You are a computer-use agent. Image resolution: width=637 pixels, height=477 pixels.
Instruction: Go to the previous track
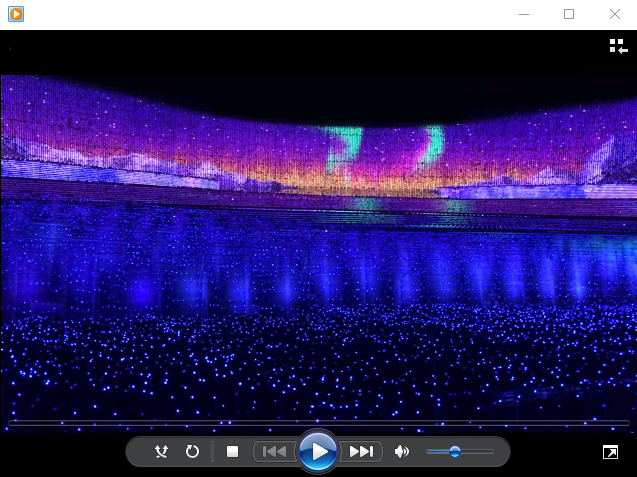coord(275,451)
